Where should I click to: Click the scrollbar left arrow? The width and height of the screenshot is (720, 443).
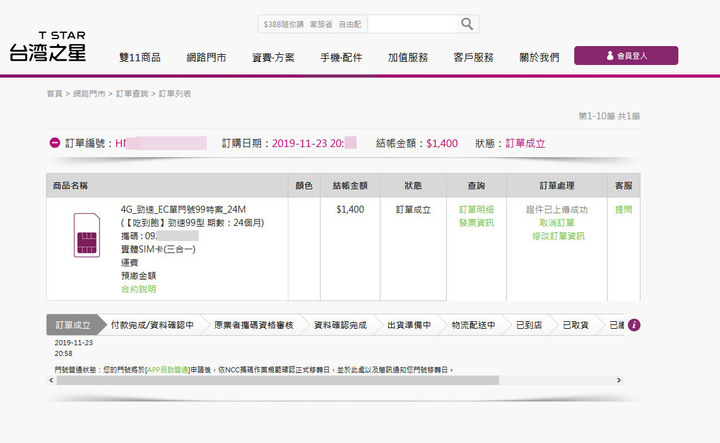51,380
